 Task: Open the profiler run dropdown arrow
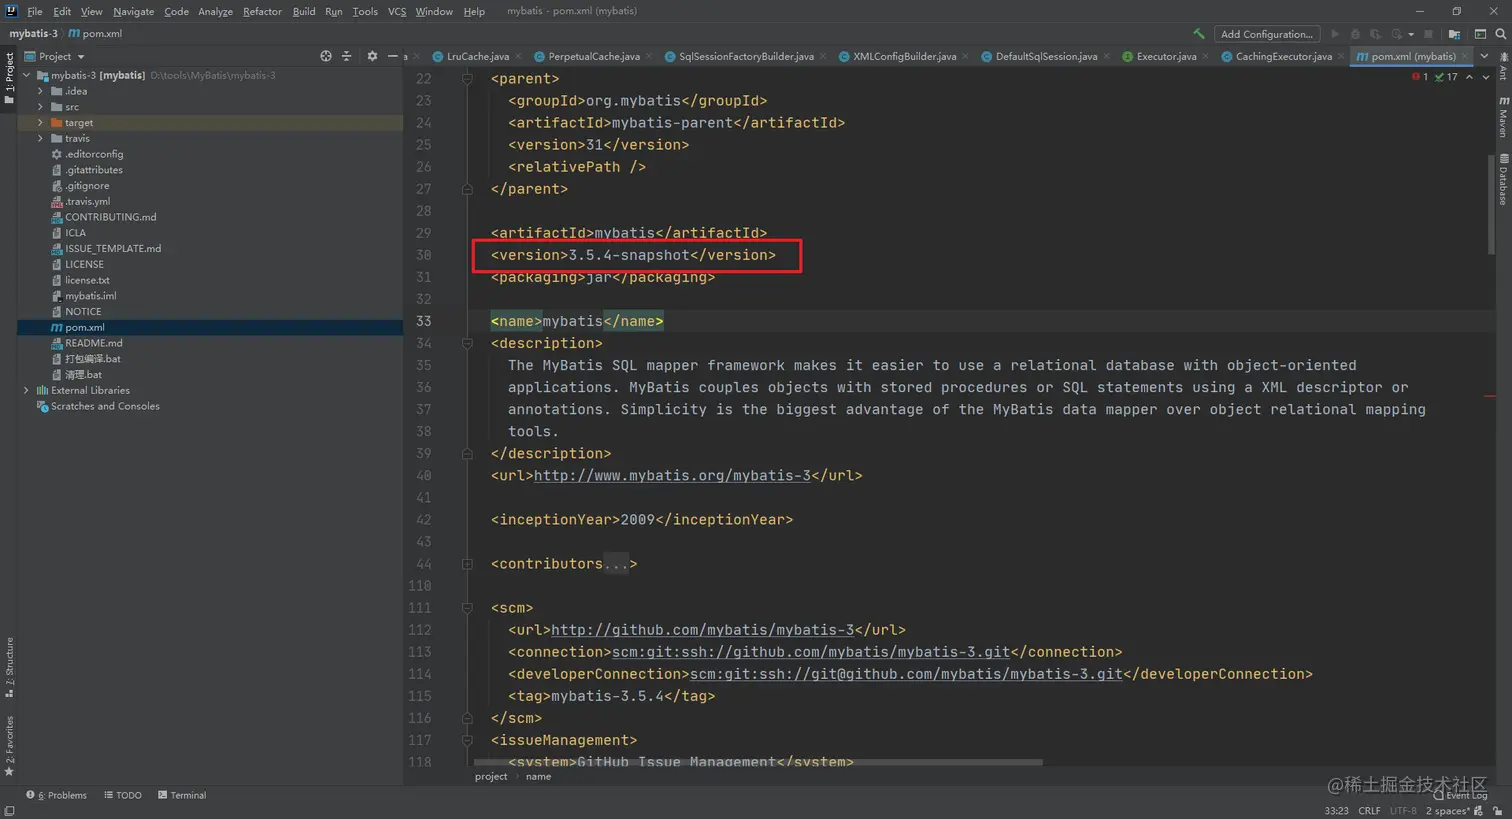click(x=1411, y=34)
